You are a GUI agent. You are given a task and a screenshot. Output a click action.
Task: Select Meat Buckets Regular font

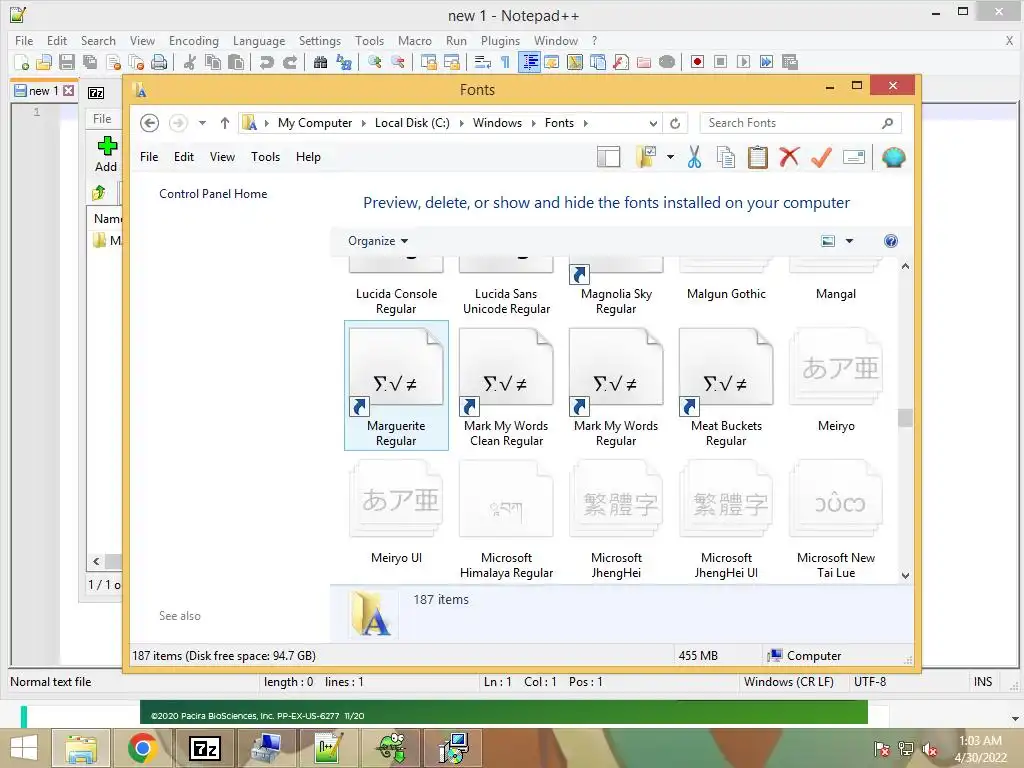point(726,385)
